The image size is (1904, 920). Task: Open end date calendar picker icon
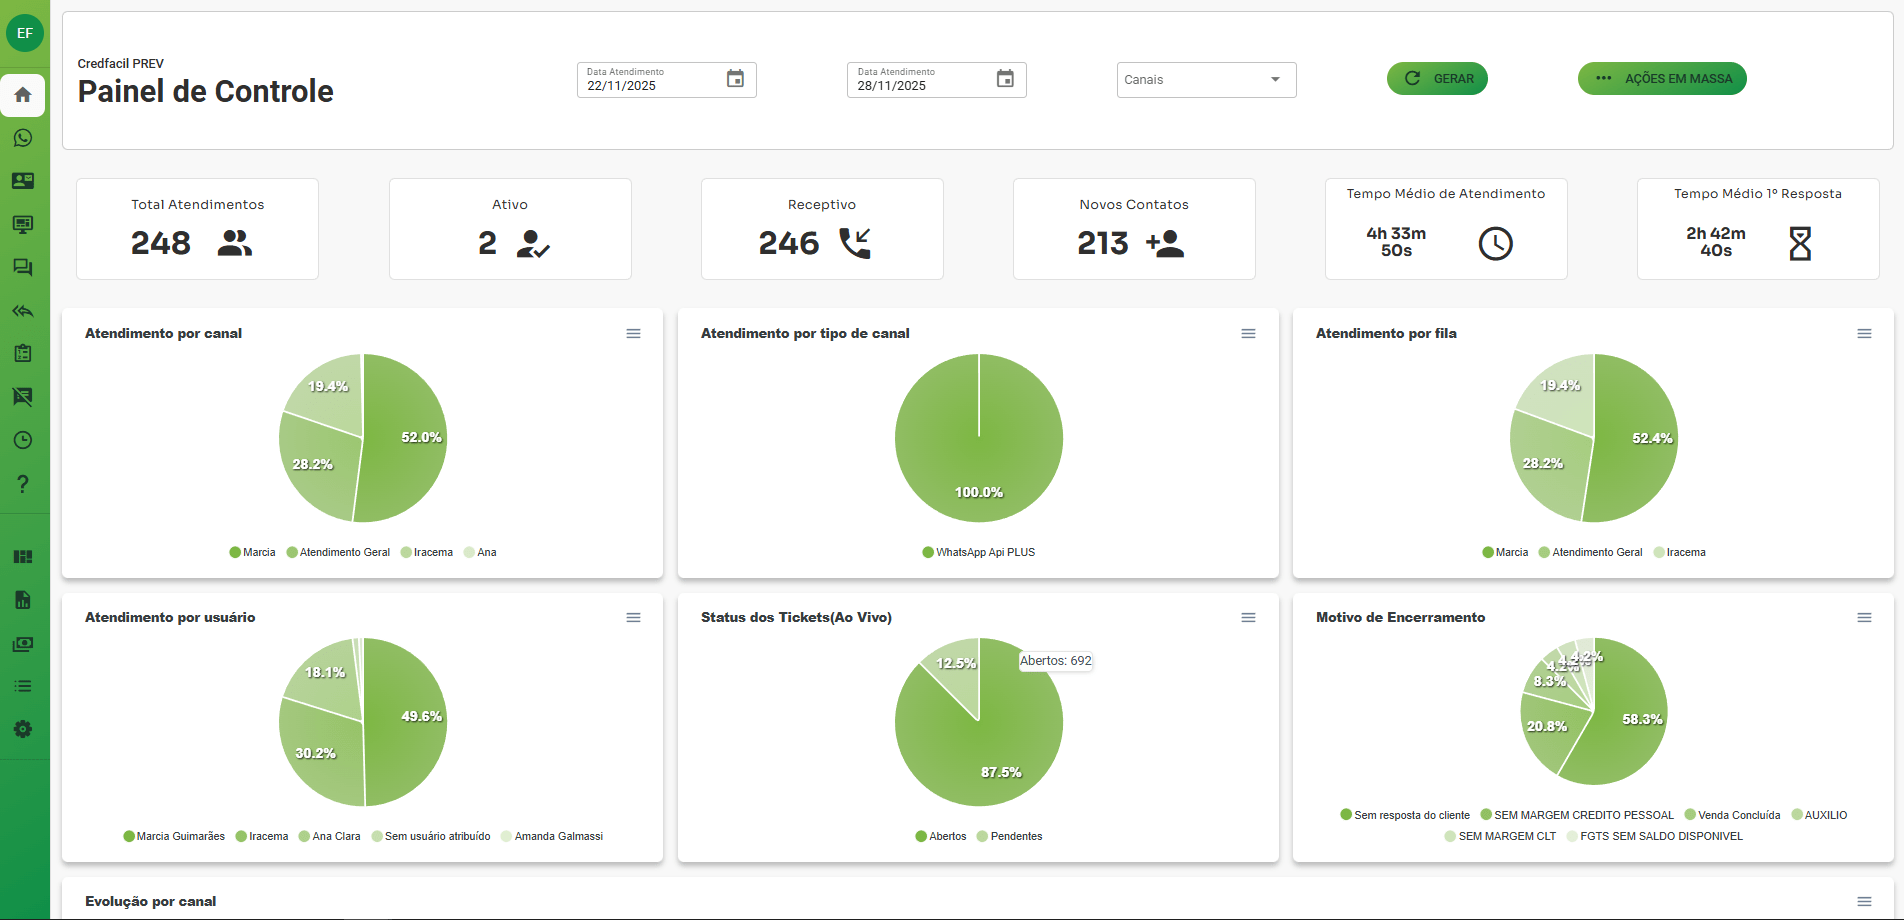(x=1005, y=79)
